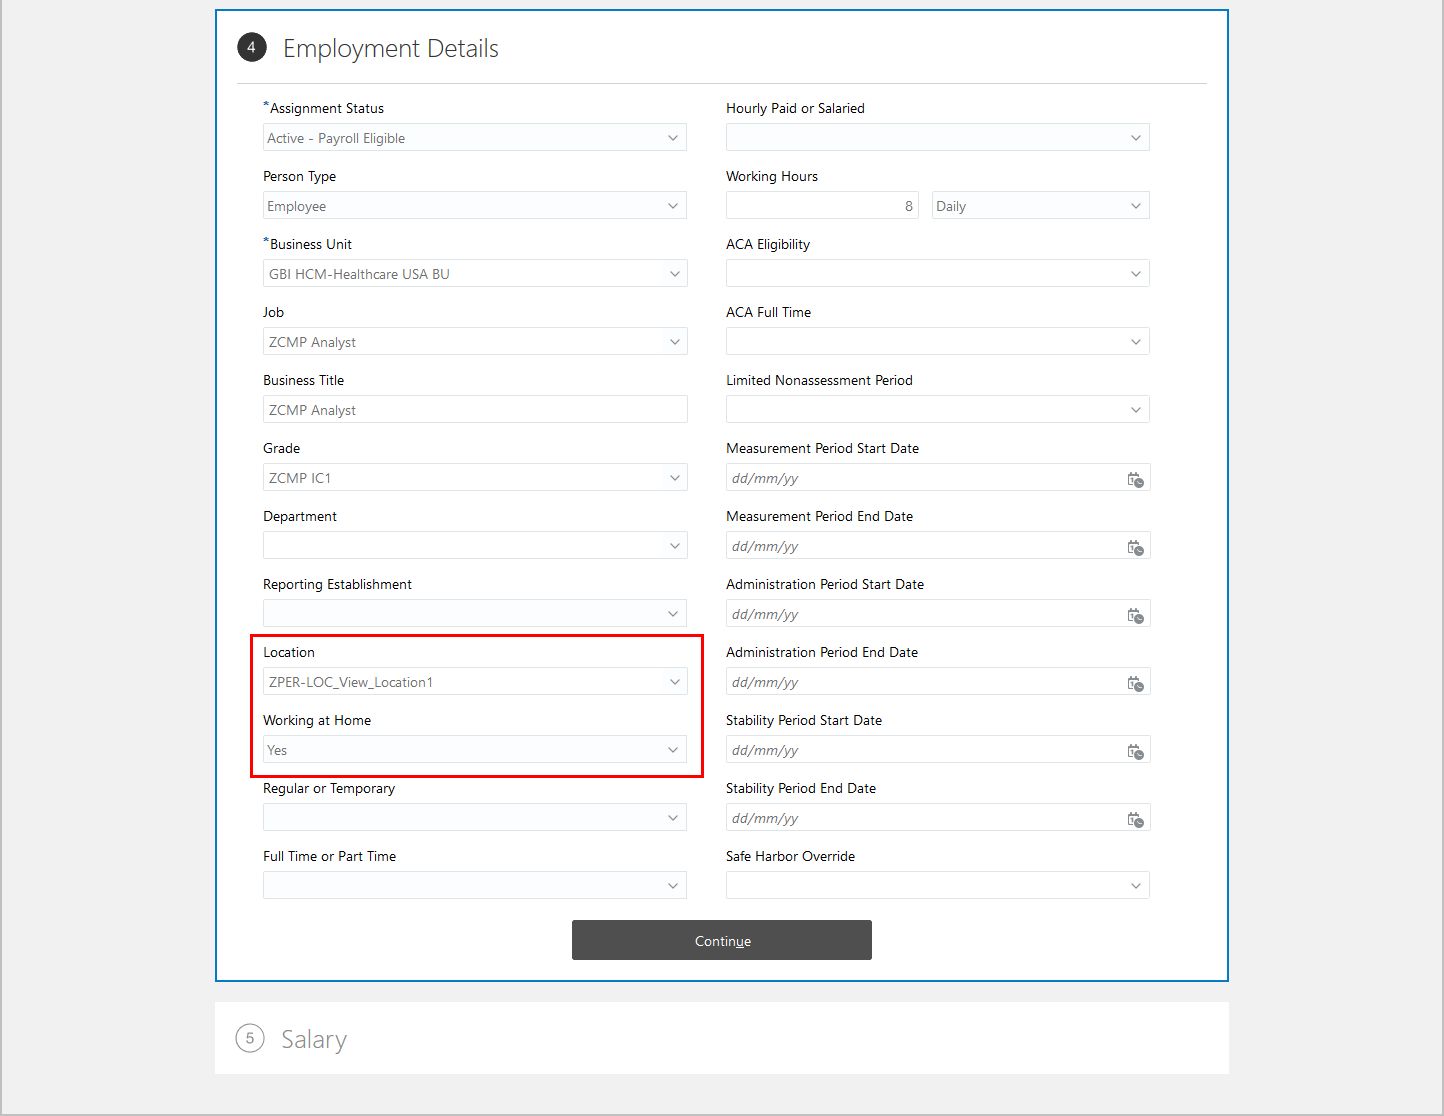Click the step 5 Salary circle icon
Viewport: 1444px width, 1116px height.
click(250, 1038)
